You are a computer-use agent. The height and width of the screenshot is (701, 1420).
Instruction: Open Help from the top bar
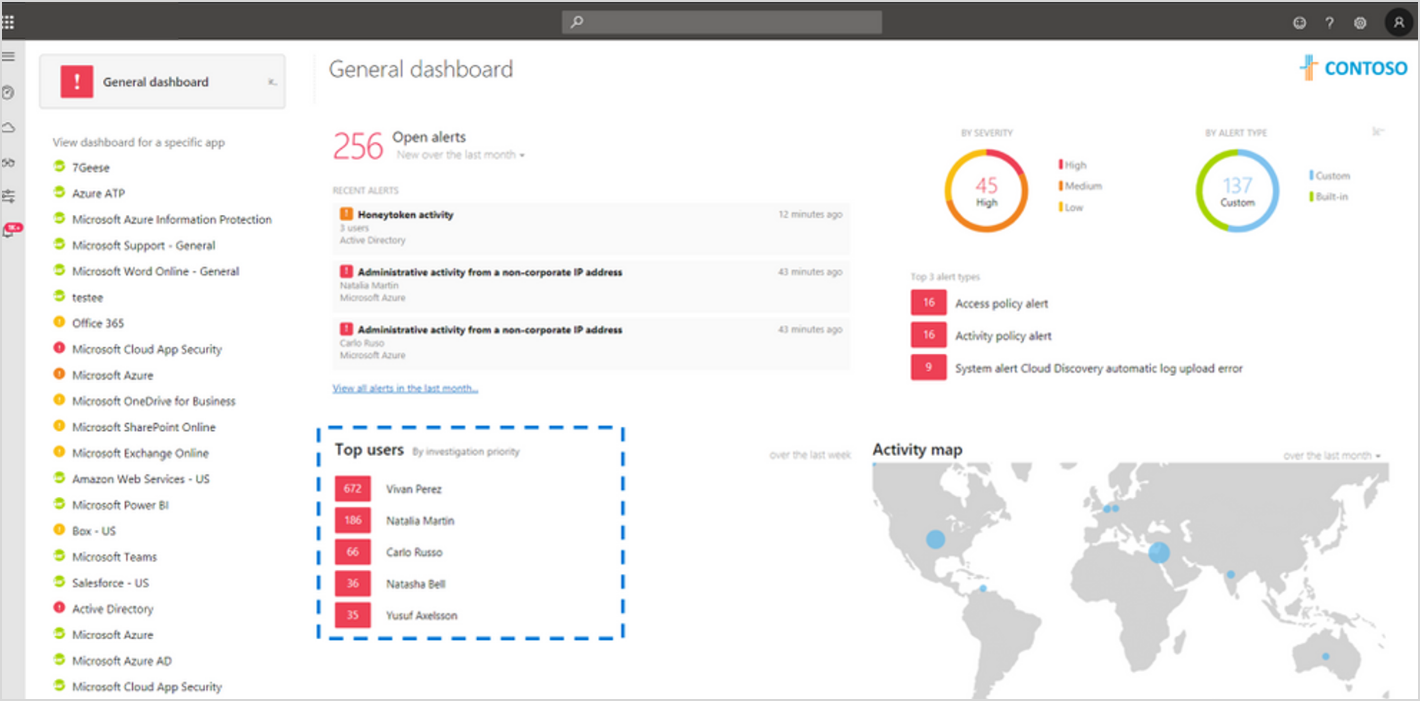coord(1330,22)
